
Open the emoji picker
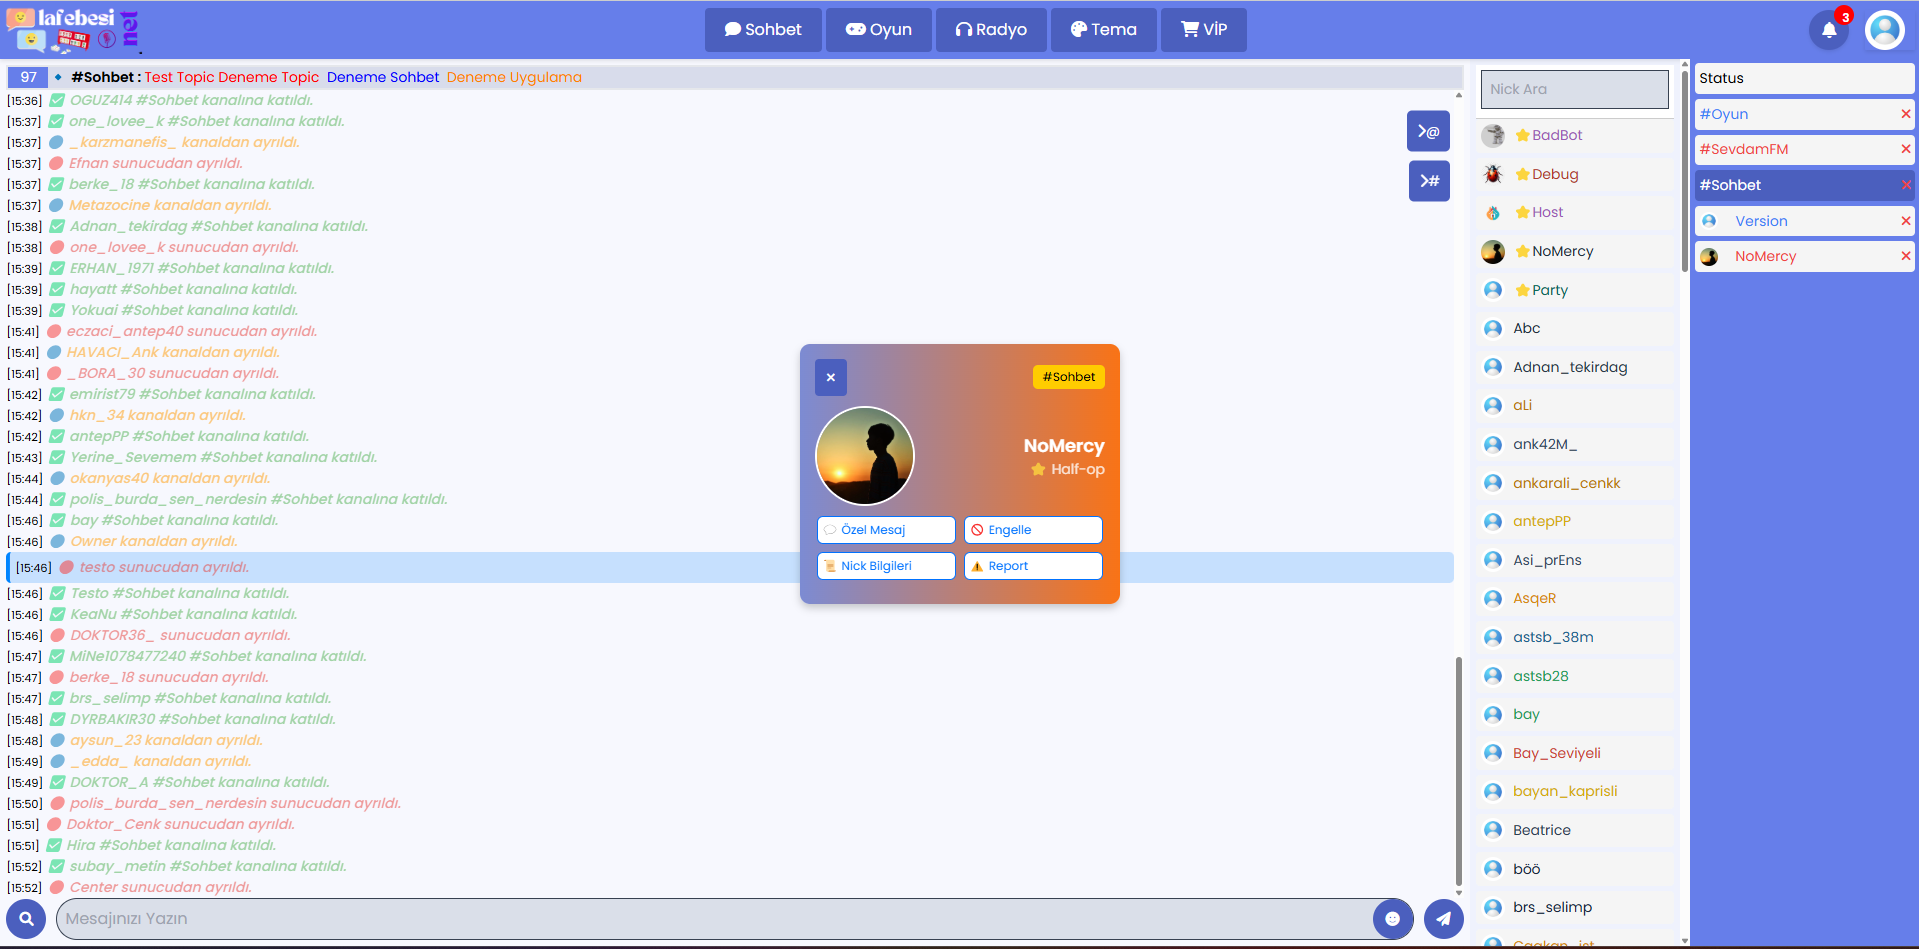(x=1392, y=918)
